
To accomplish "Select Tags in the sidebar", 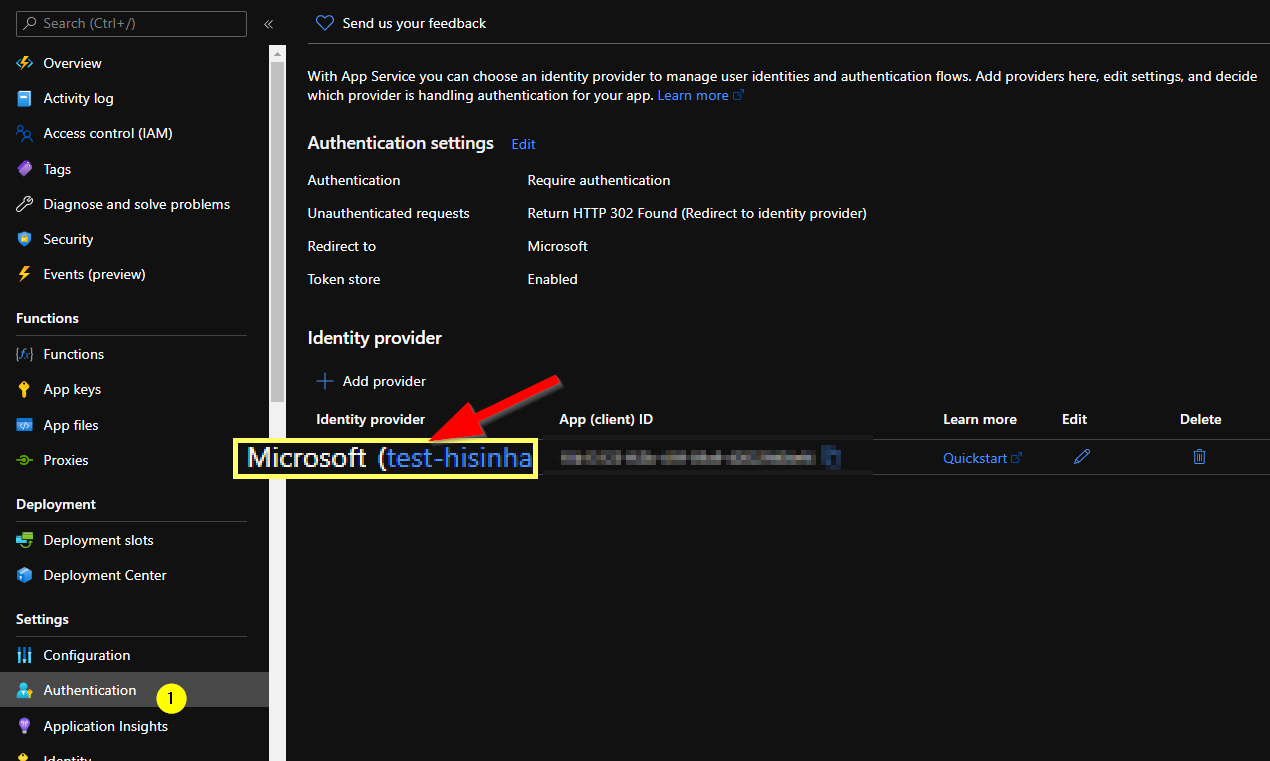I will click(x=134, y=169).
